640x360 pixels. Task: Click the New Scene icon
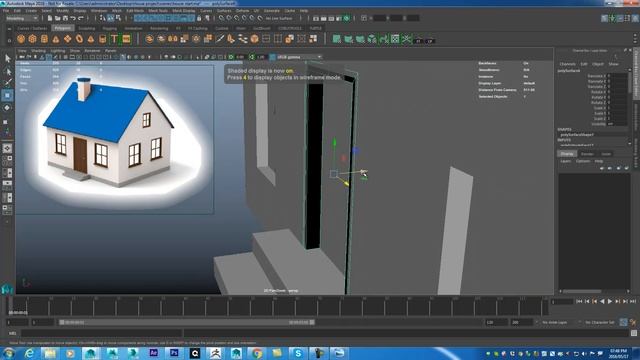coord(50,18)
